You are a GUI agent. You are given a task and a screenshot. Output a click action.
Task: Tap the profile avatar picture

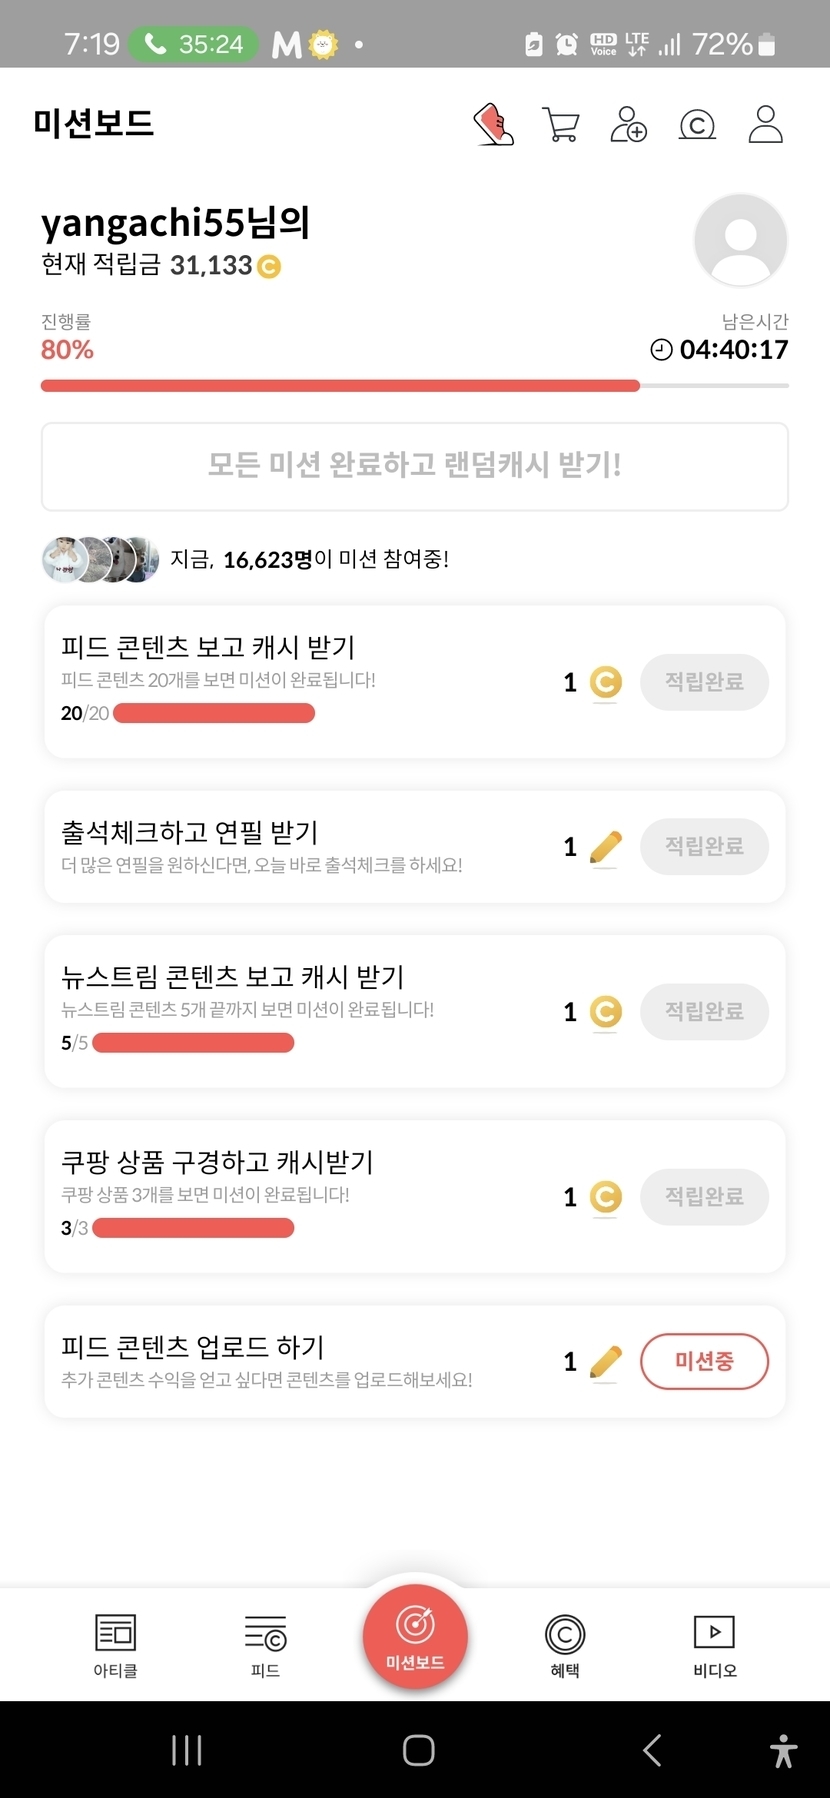[x=740, y=240]
